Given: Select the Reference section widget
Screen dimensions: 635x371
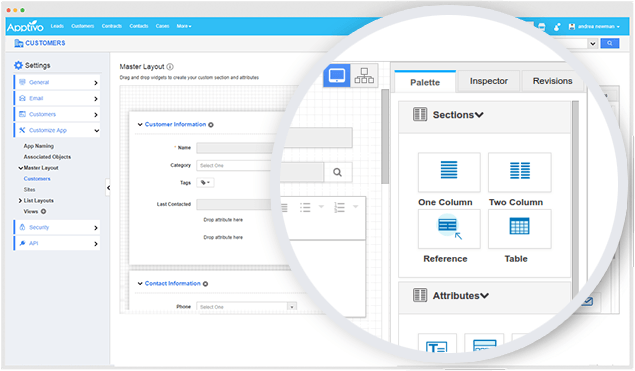Looking at the screenshot, I should (x=449, y=229).
